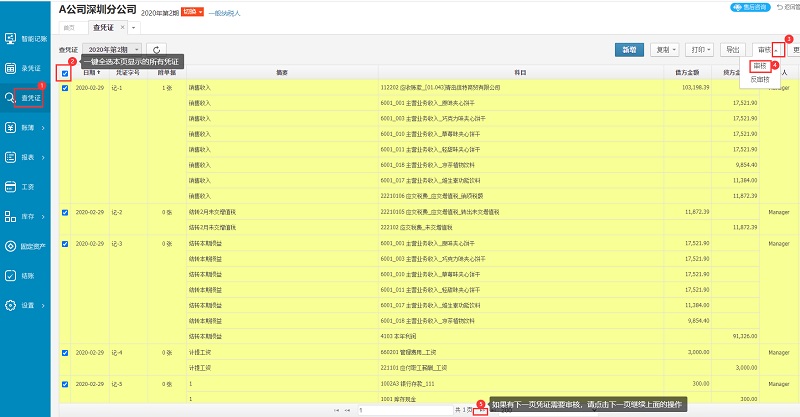Viewport: 800px width, 417px height.
Task: Open 售后咨询 support chat button
Action: 748,7
